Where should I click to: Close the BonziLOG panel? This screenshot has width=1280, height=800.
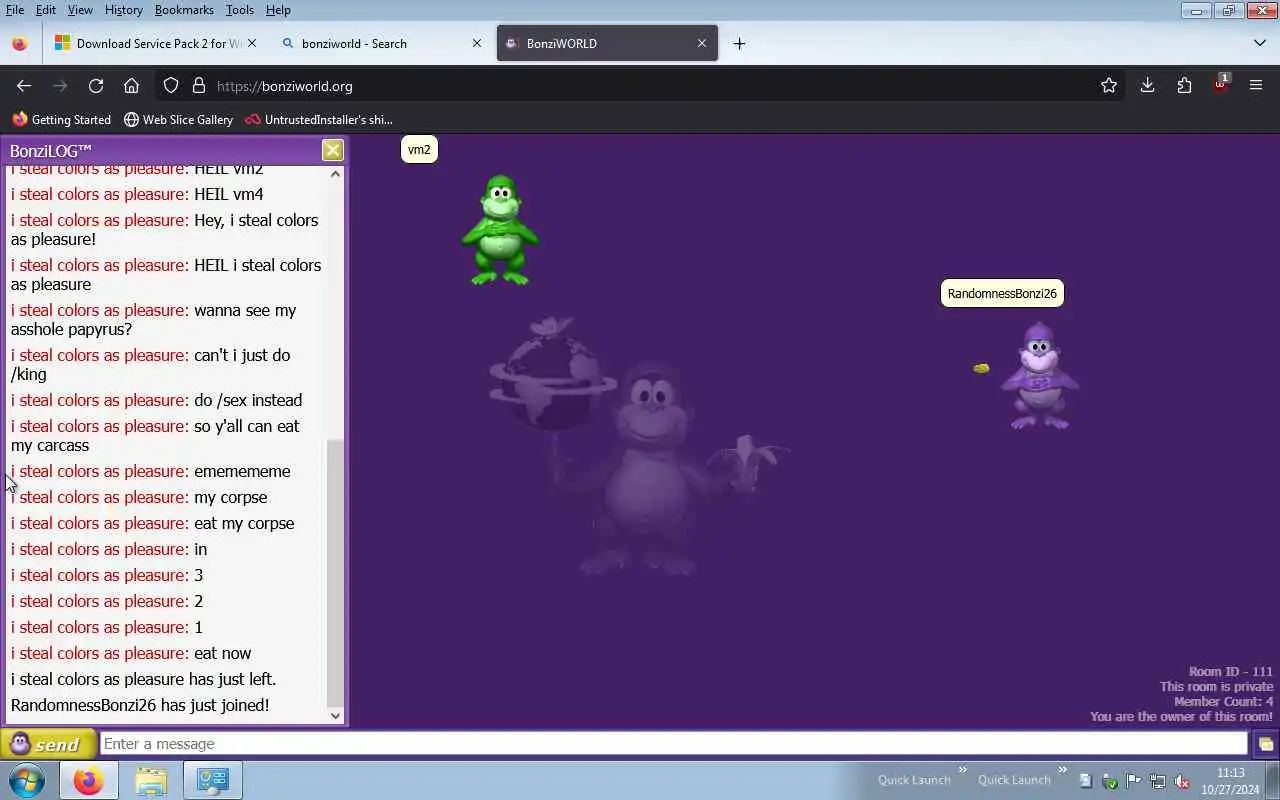coord(333,150)
